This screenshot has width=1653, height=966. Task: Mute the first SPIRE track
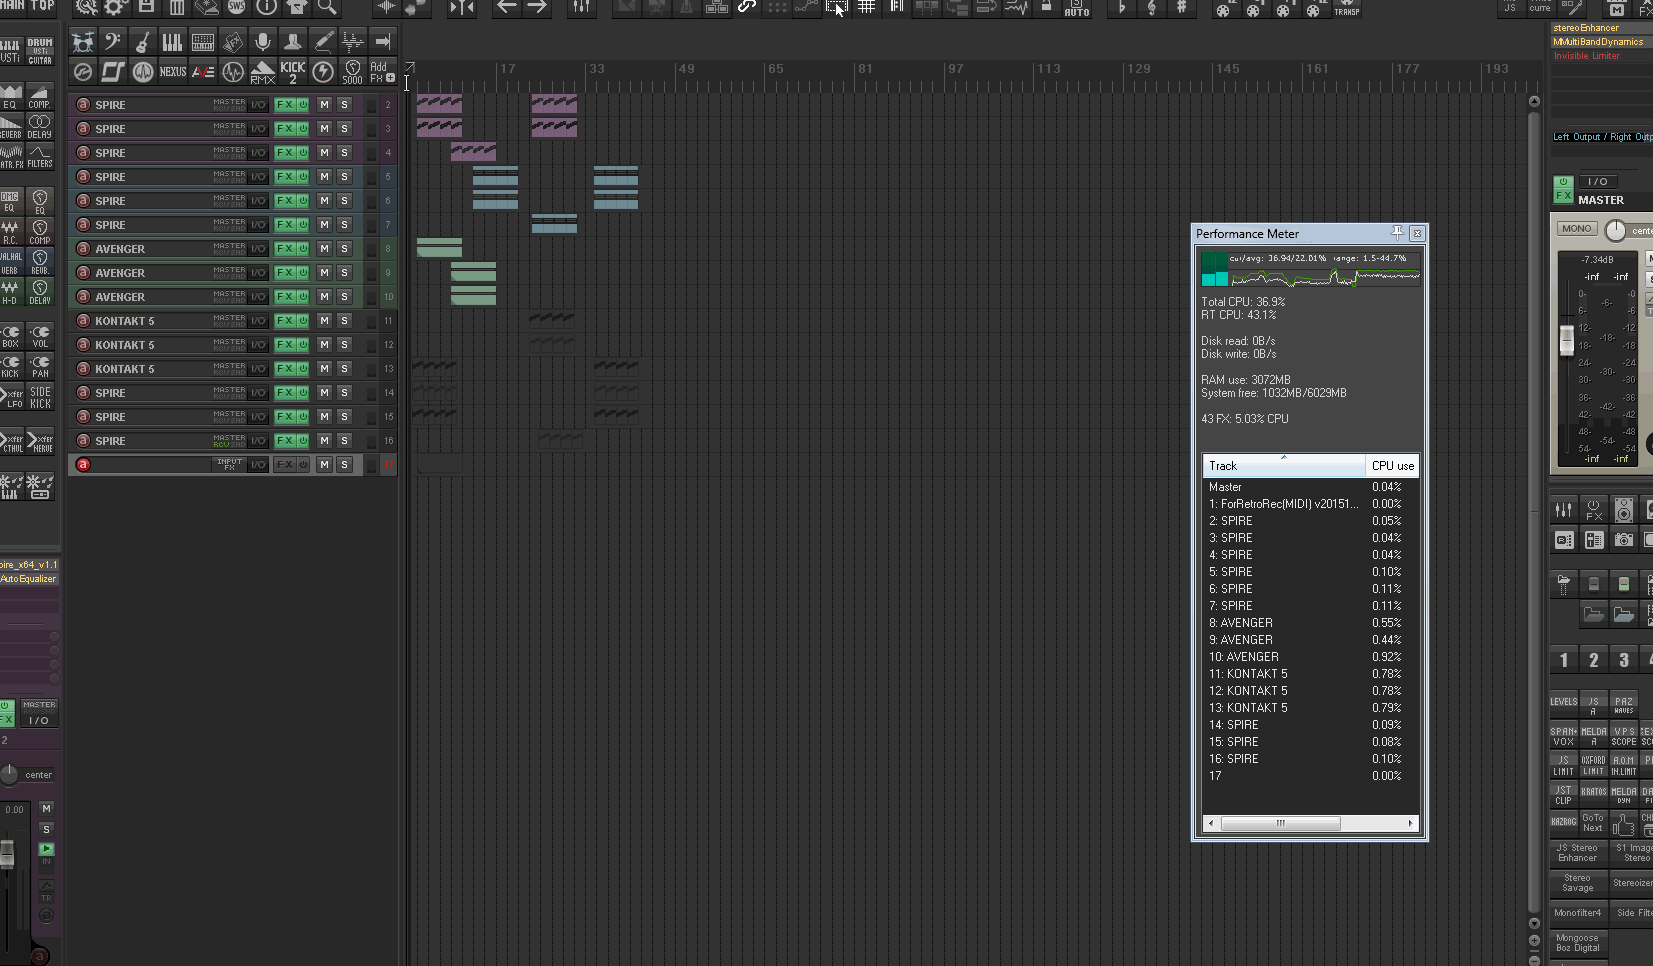coord(324,105)
